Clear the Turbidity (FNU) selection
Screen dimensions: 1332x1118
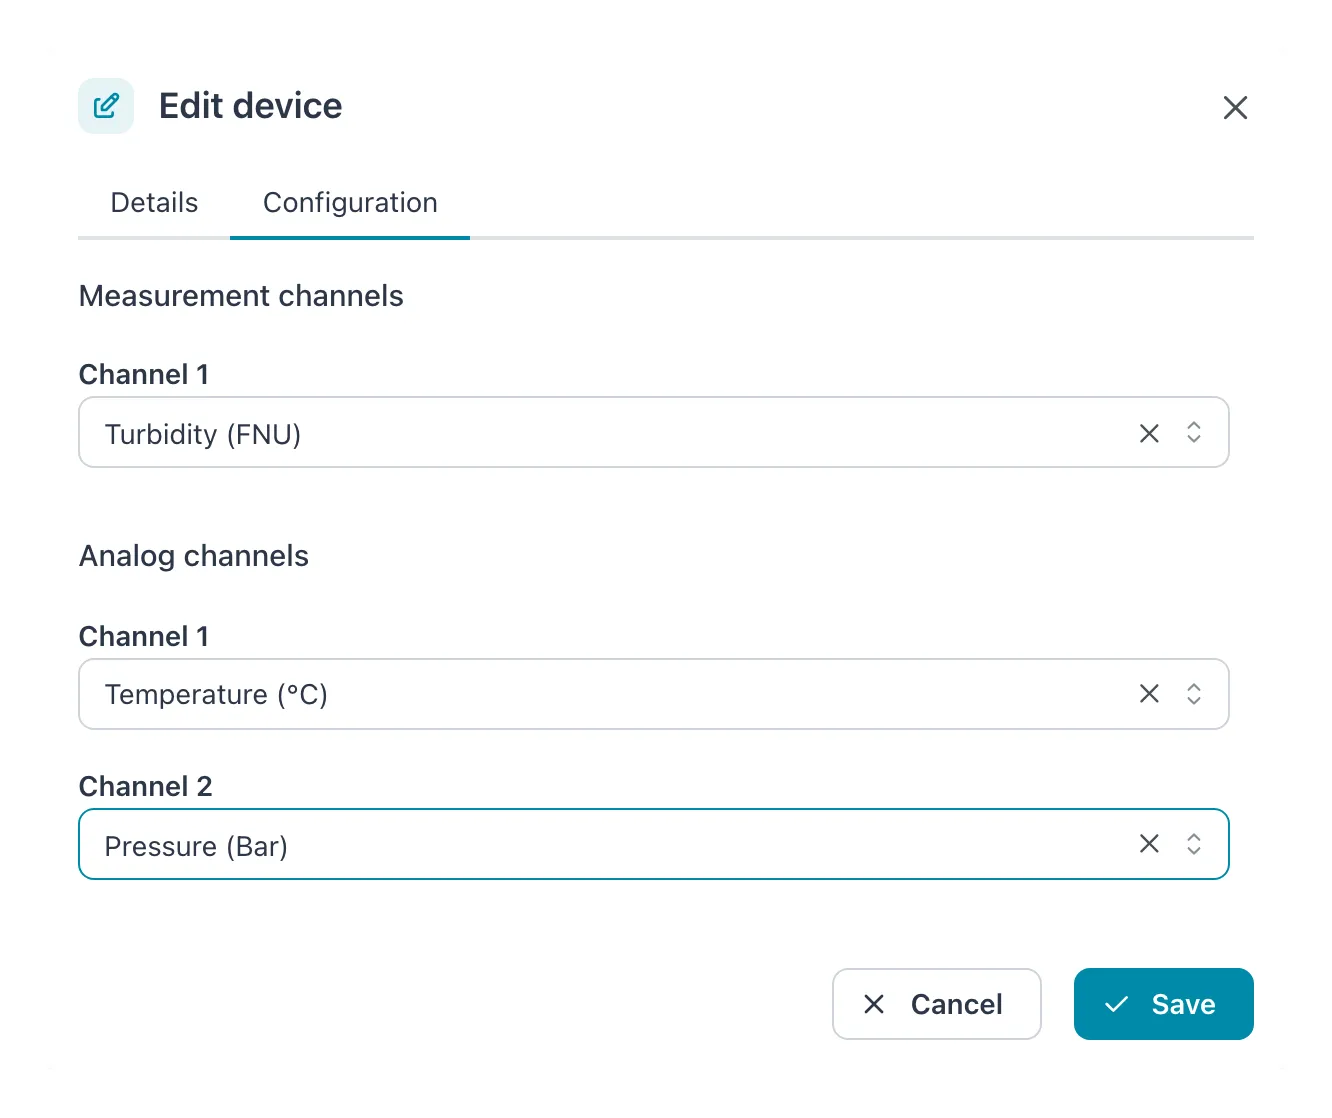click(1149, 433)
